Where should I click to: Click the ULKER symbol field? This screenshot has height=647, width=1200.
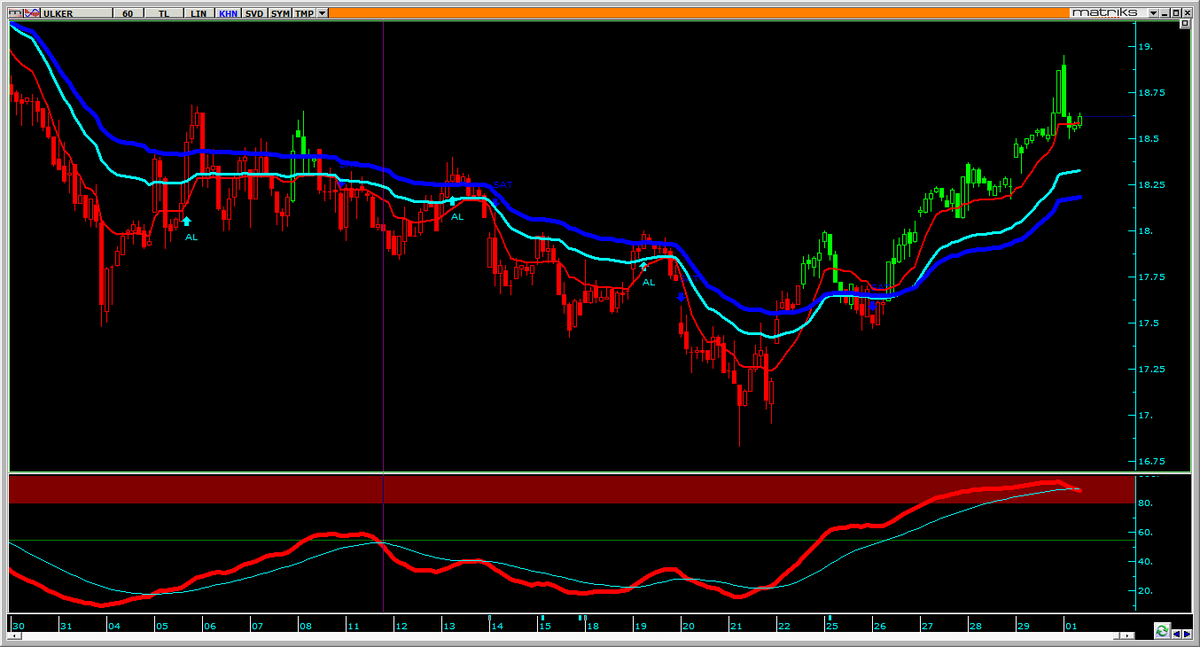pyautogui.click(x=77, y=13)
